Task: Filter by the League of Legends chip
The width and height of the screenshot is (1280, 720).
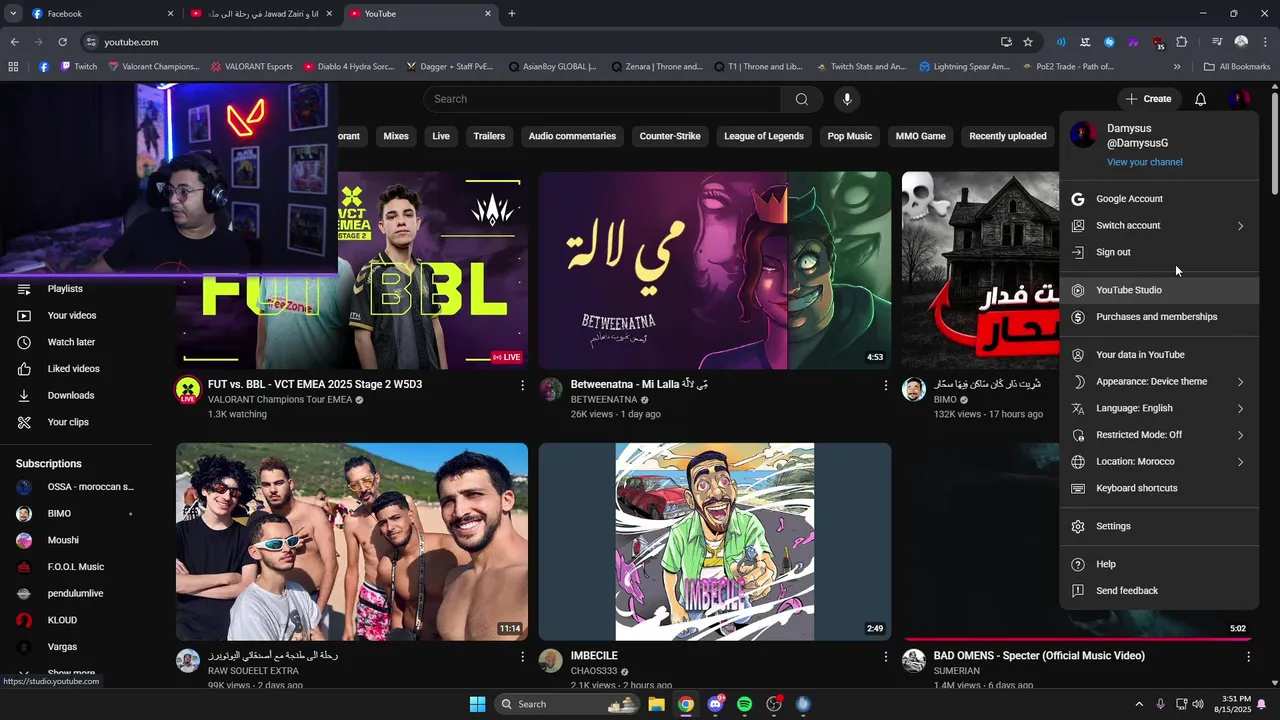Action: tap(764, 136)
